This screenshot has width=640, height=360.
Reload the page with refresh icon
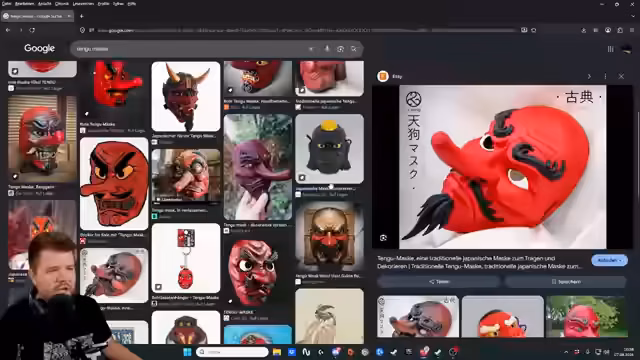pos(32,30)
